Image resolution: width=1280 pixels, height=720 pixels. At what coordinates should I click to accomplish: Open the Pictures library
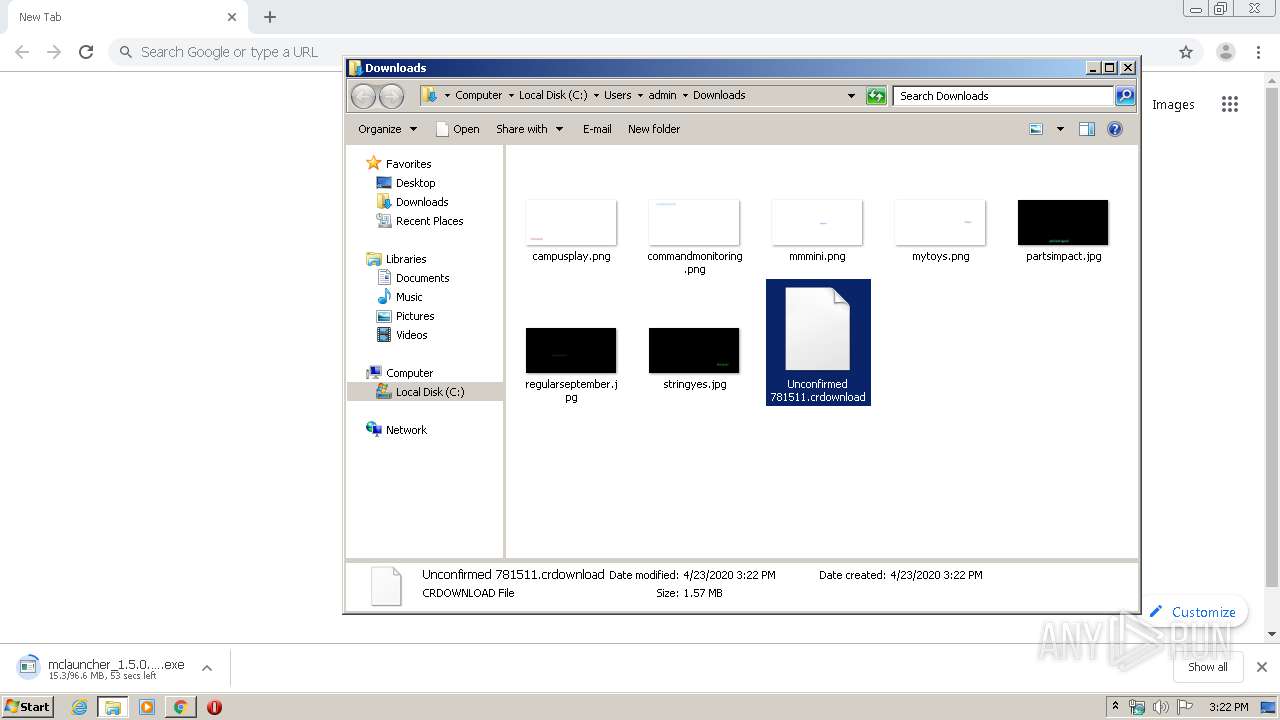pyautogui.click(x=405, y=316)
